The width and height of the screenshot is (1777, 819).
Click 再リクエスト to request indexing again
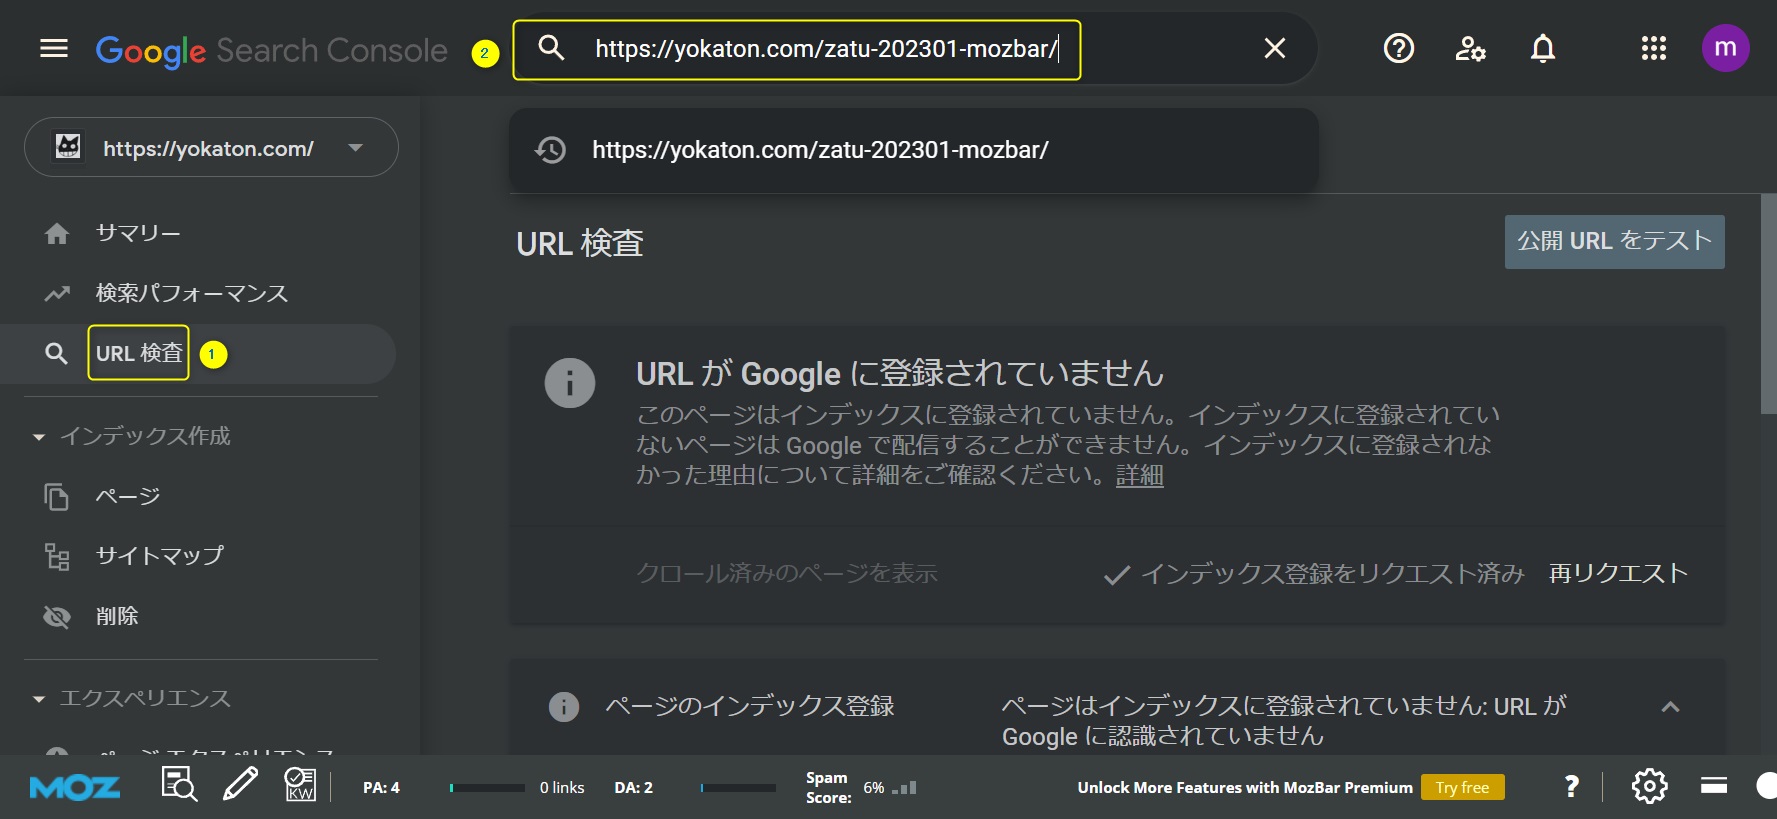point(1618,573)
